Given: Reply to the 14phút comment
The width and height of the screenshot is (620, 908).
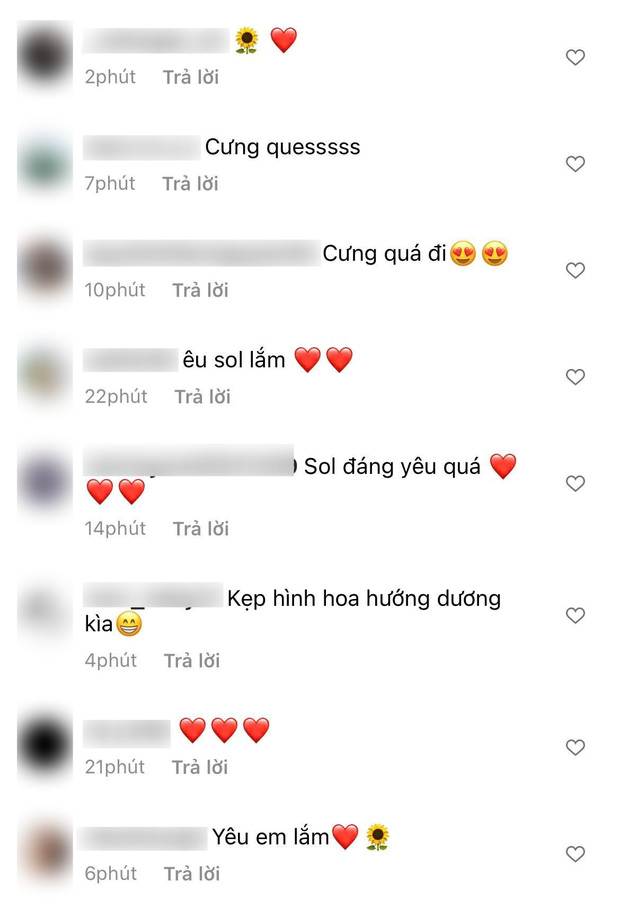Looking at the screenshot, I should tap(201, 529).
